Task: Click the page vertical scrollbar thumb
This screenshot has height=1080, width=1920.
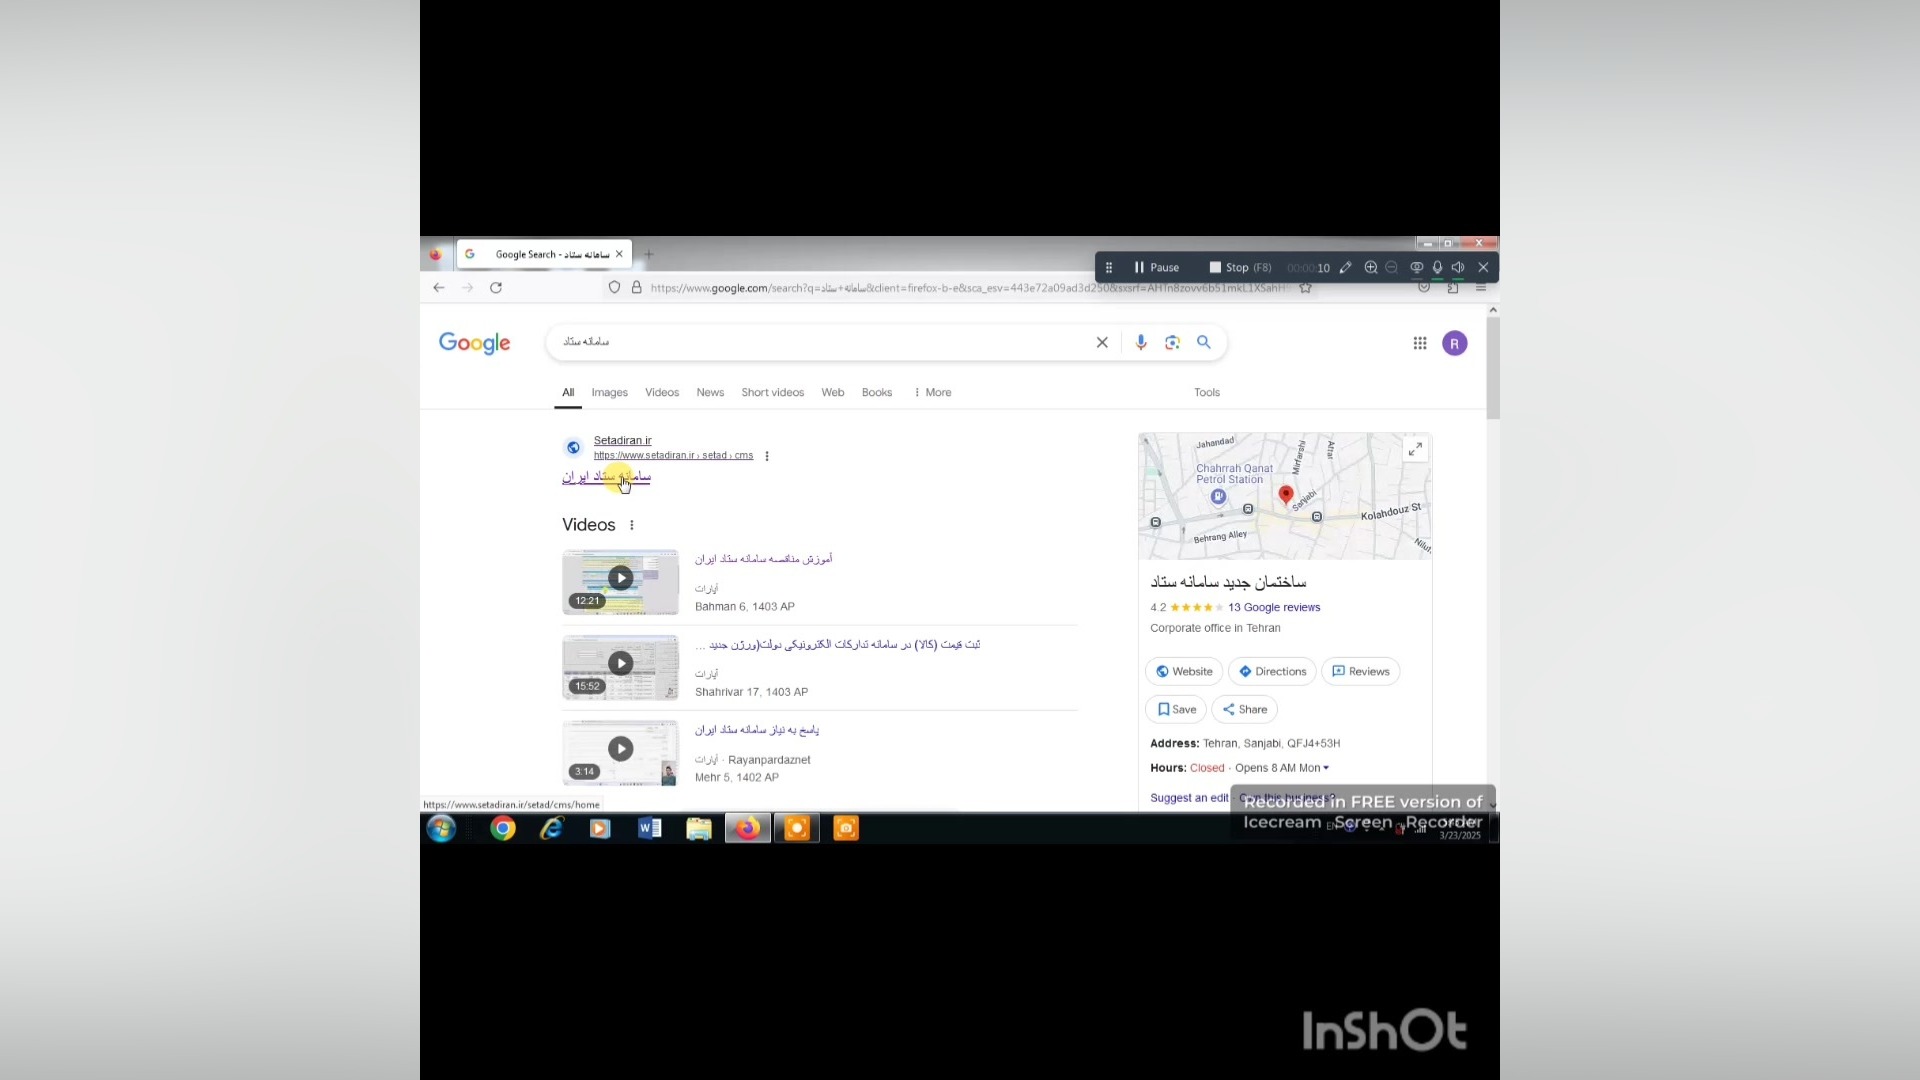Action: 1493,368
